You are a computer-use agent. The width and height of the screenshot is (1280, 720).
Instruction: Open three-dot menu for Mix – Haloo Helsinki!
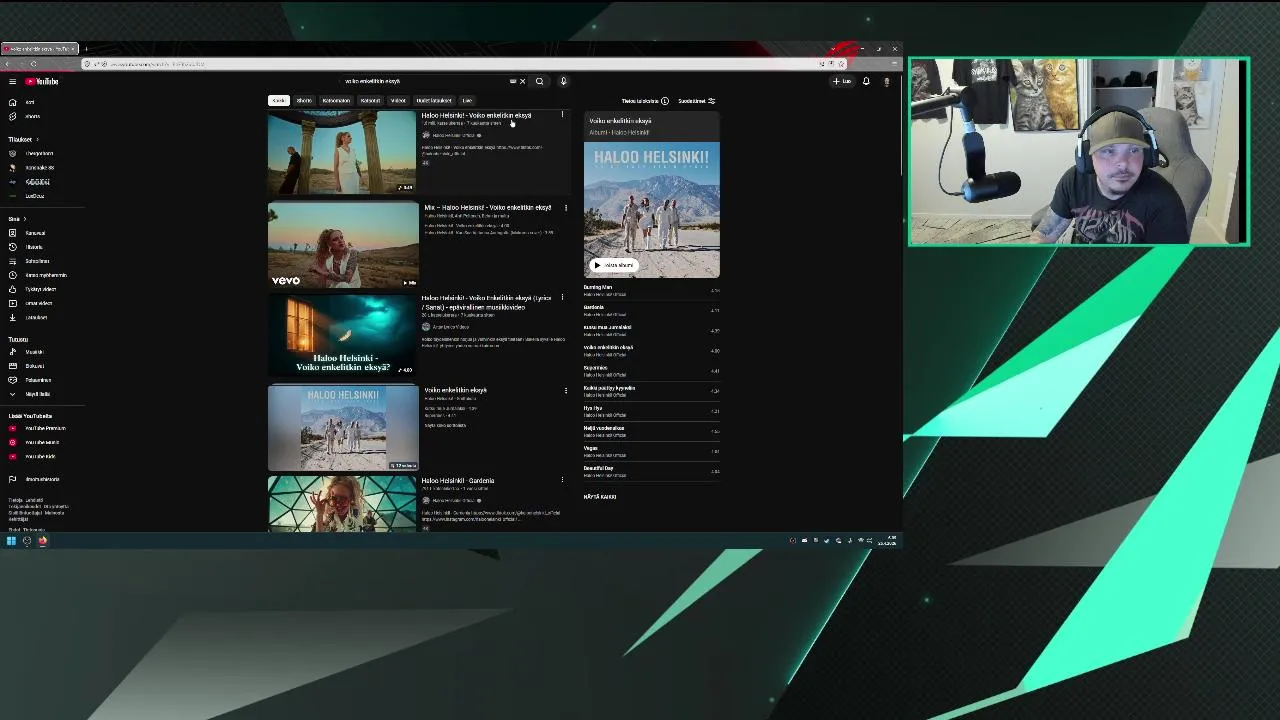coord(566,208)
